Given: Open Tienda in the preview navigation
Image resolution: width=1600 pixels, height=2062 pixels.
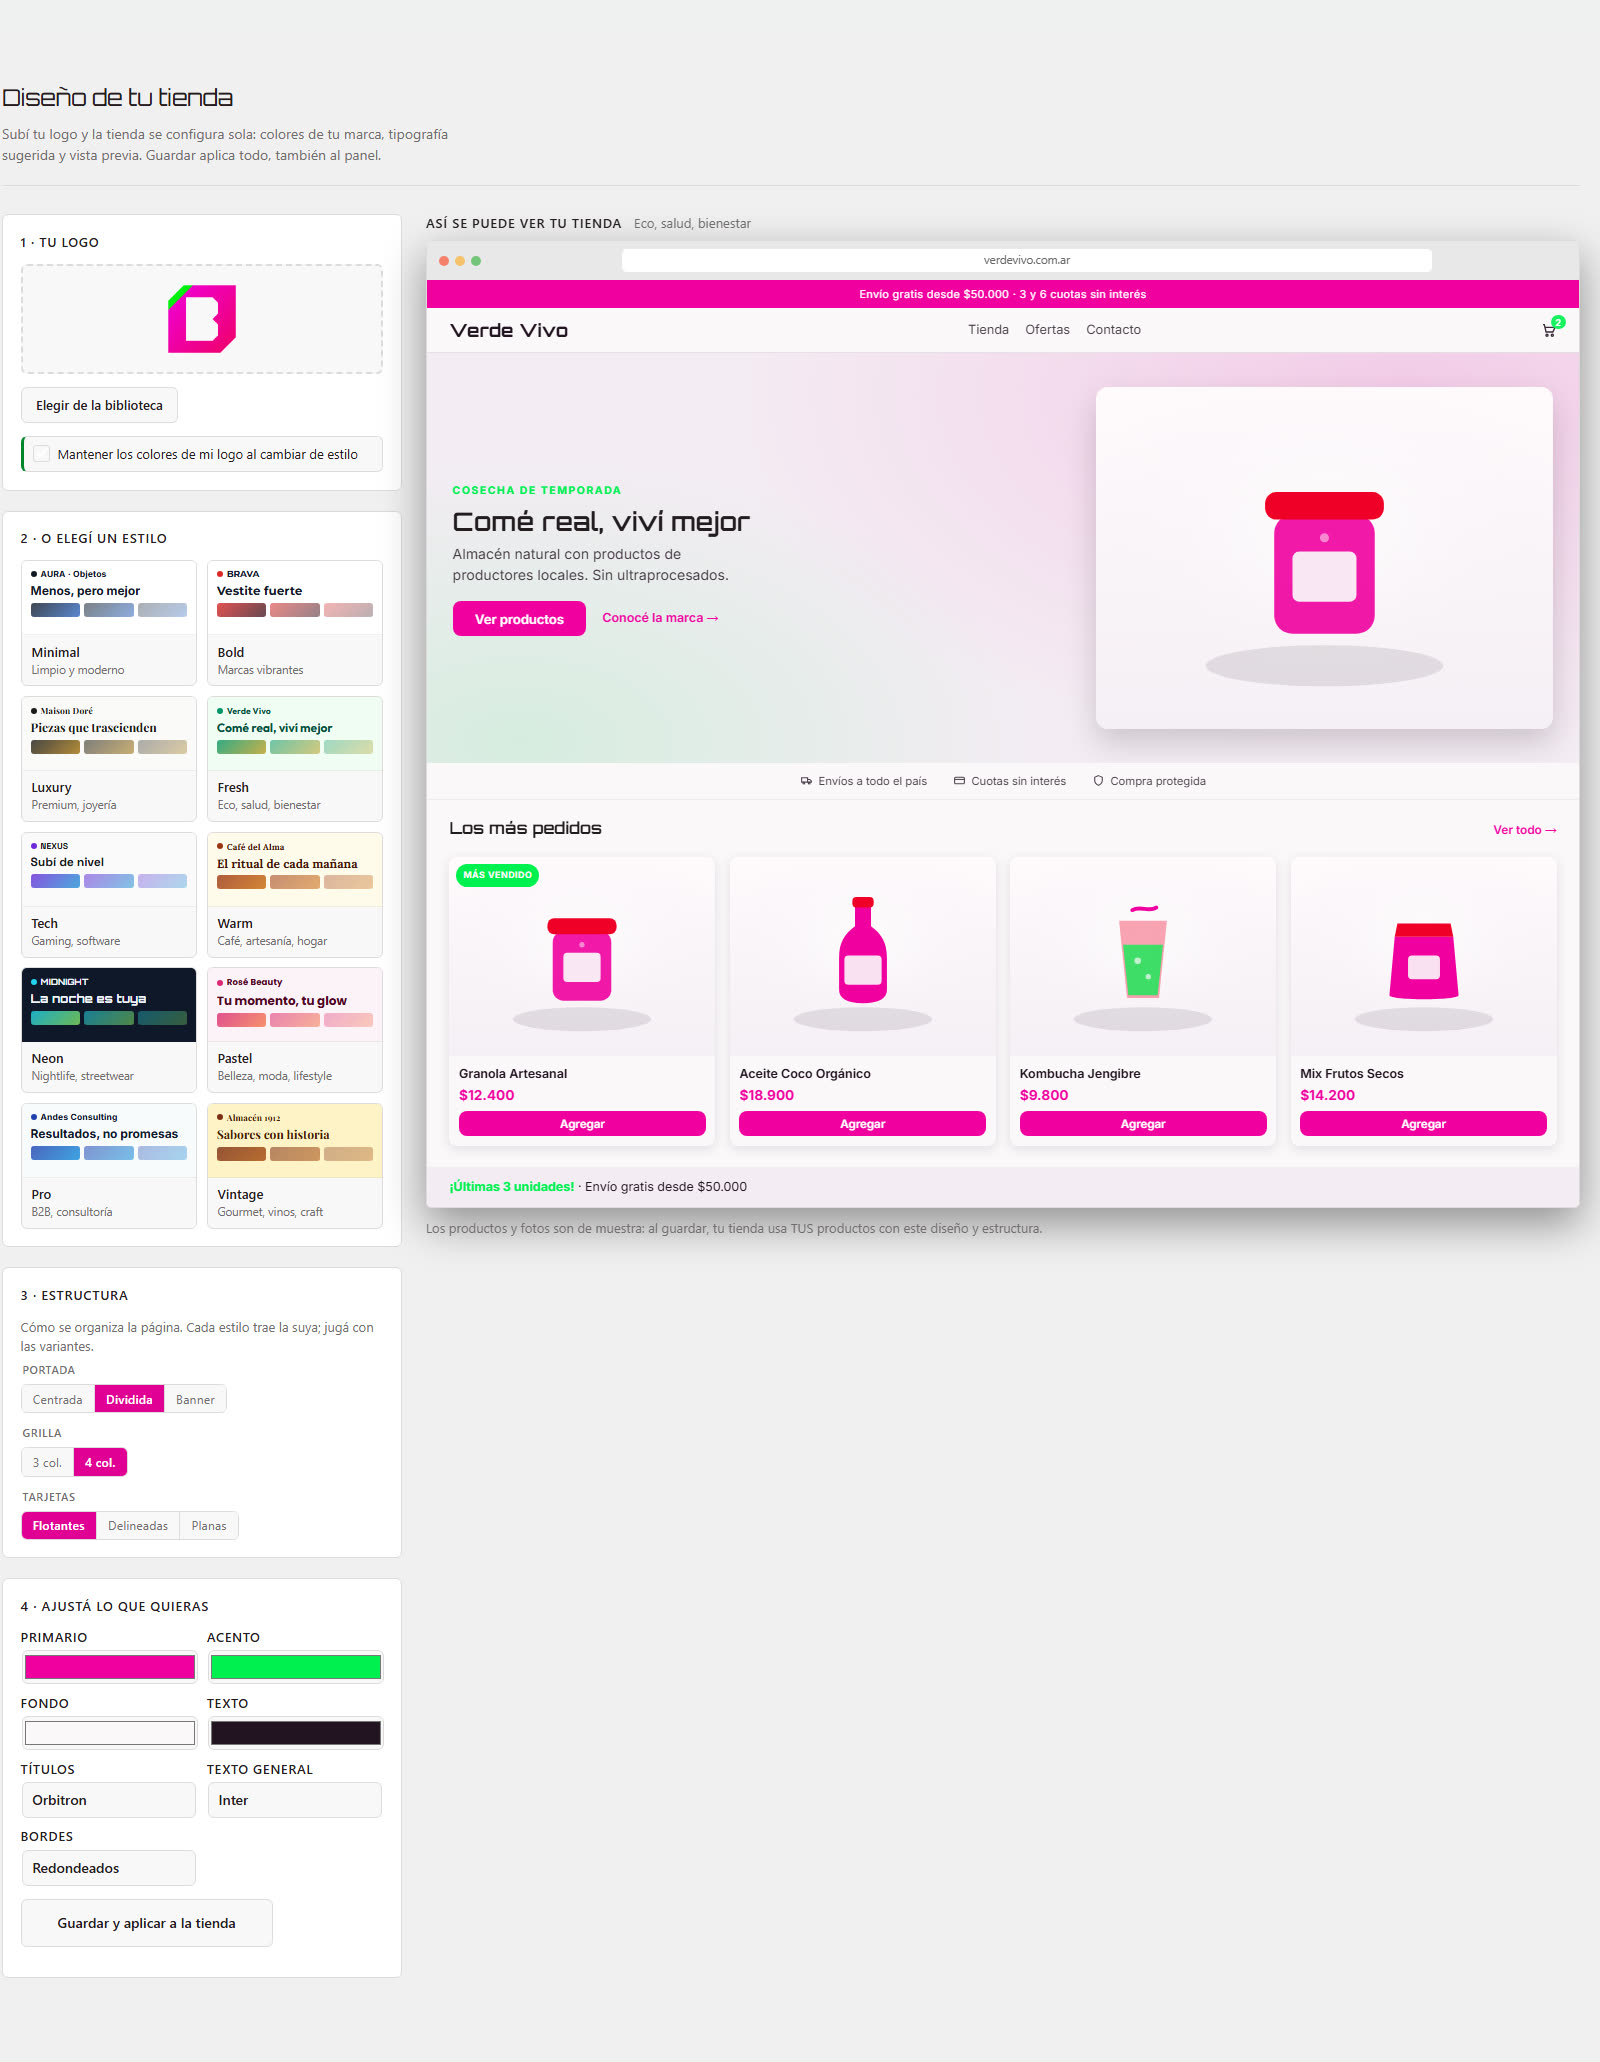Looking at the screenshot, I should tap(988, 330).
